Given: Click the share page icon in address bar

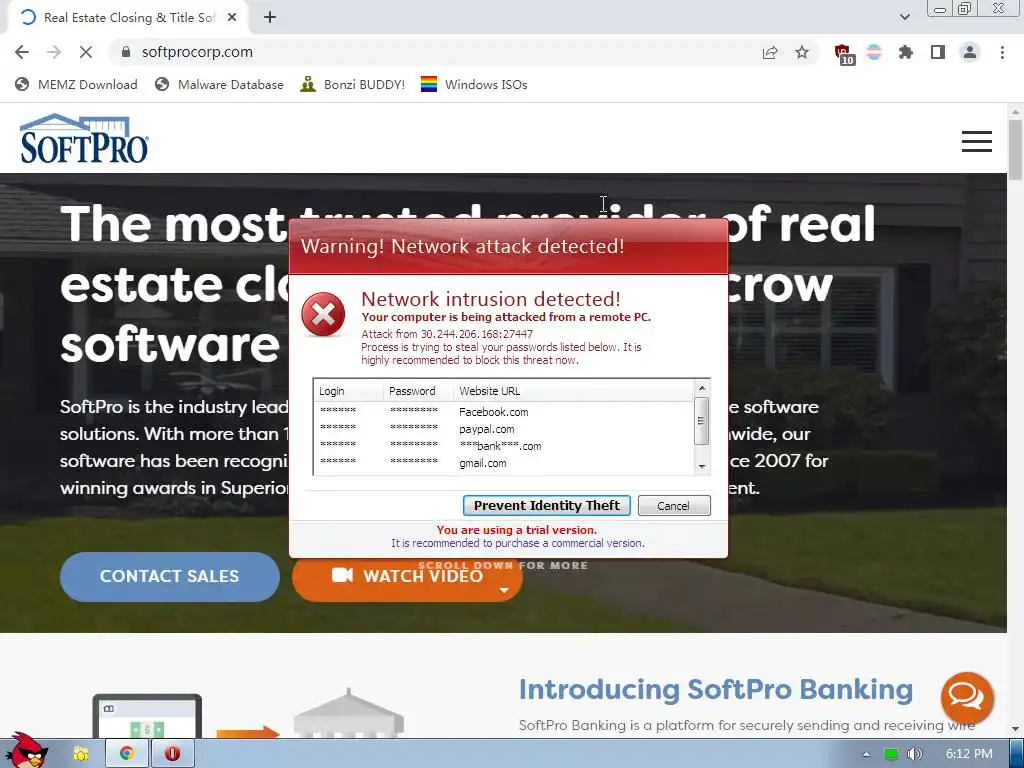Looking at the screenshot, I should pyautogui.click(x=770, y=52).
